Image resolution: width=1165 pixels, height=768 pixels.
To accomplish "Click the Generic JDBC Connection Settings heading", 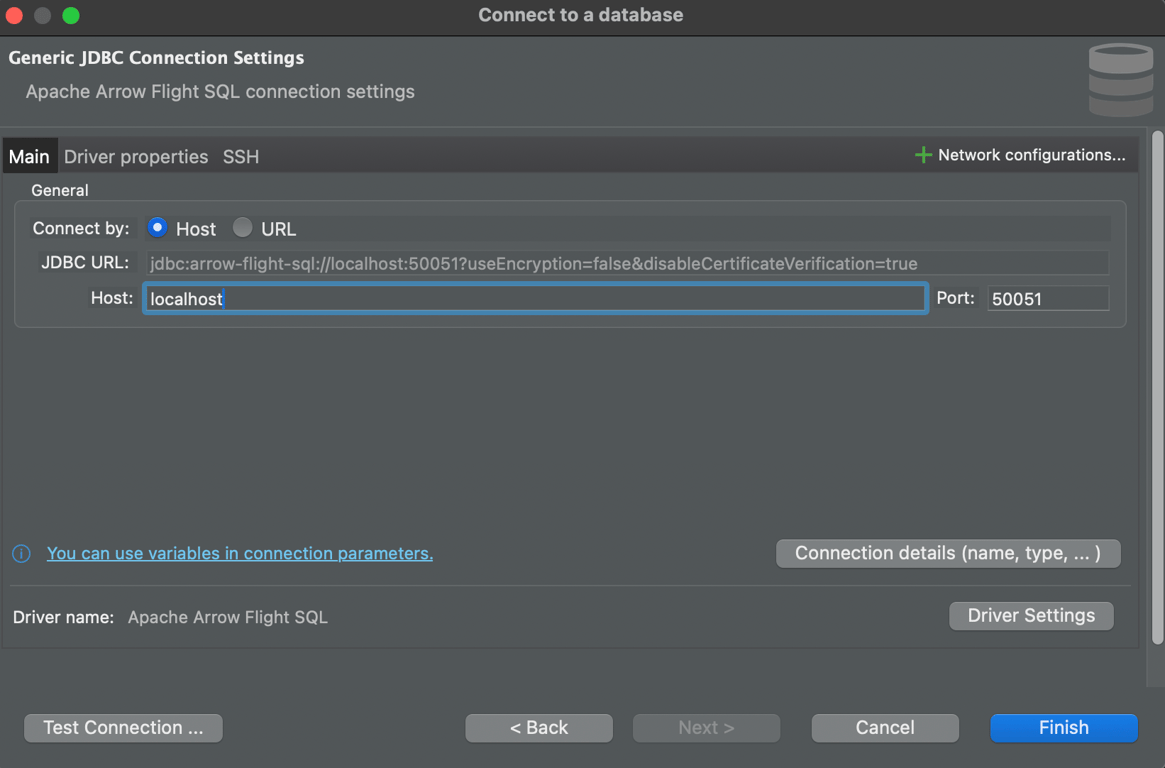I will pos(156,58).
